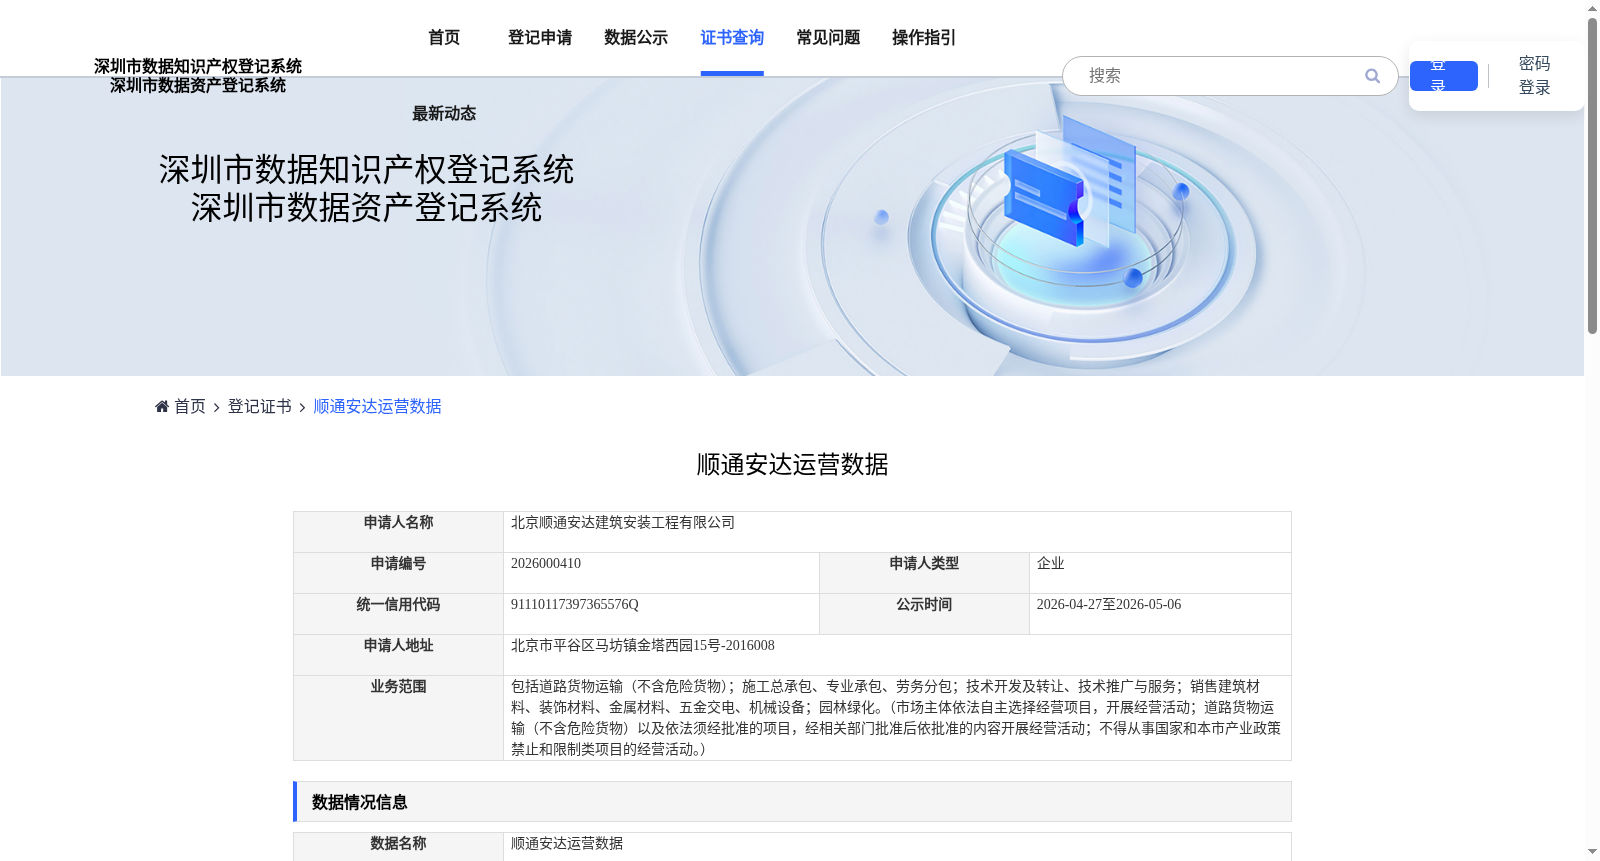Click the 统一信用代码 label cell

click(x=398, y=614)
